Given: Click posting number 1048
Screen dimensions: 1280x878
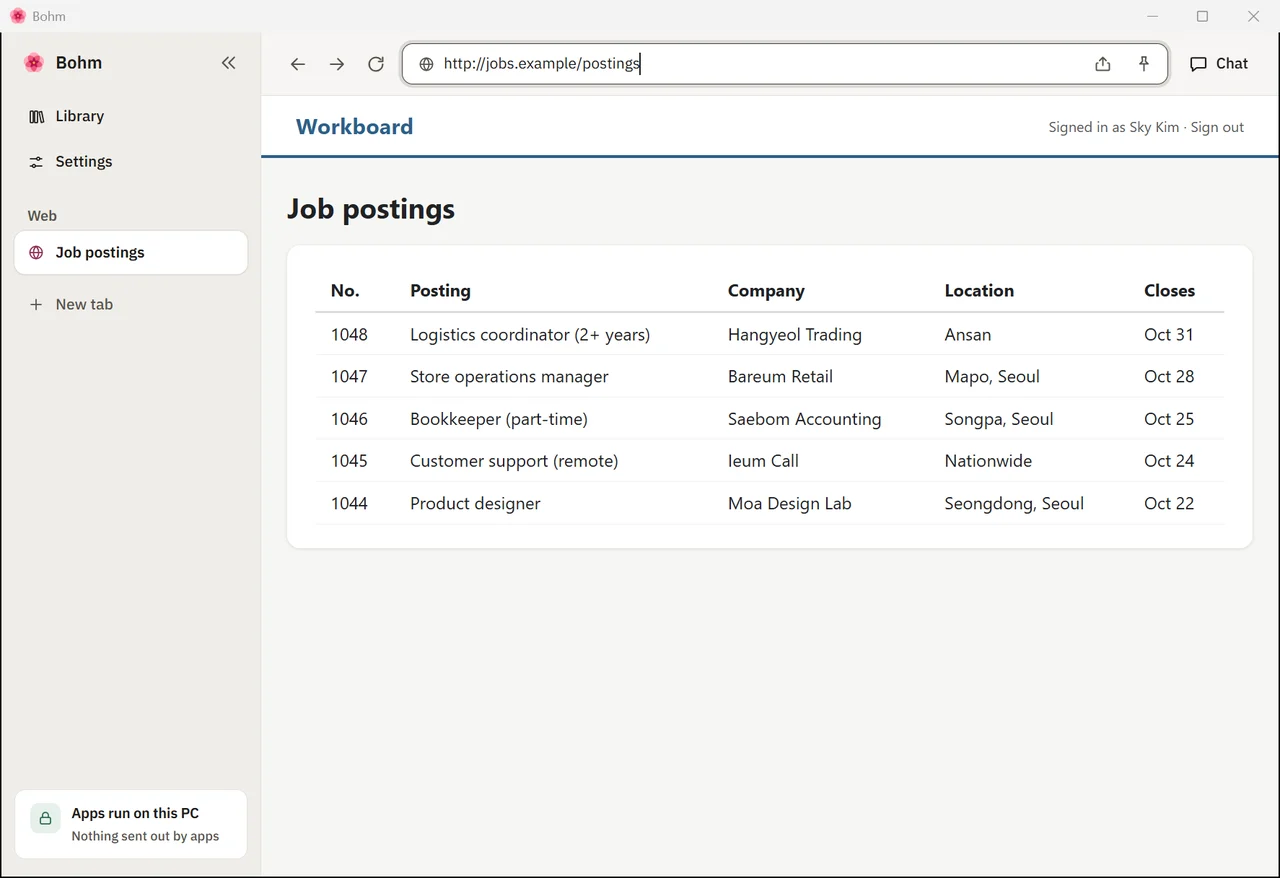Looking at the screenshot, I should click(x=349, y=335).
